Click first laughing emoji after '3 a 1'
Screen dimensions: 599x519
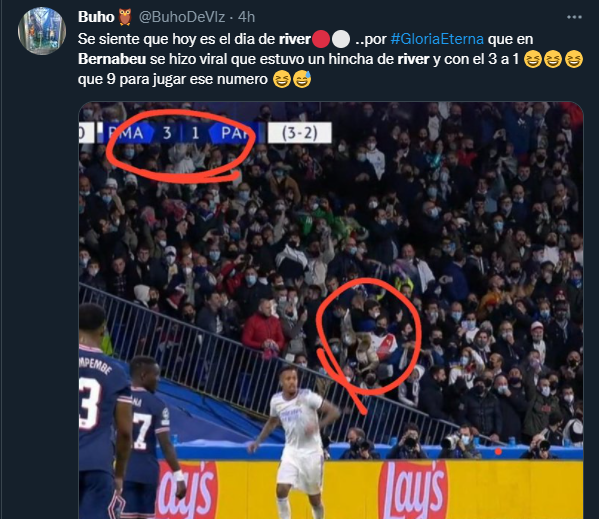click(x=533, y=60)
